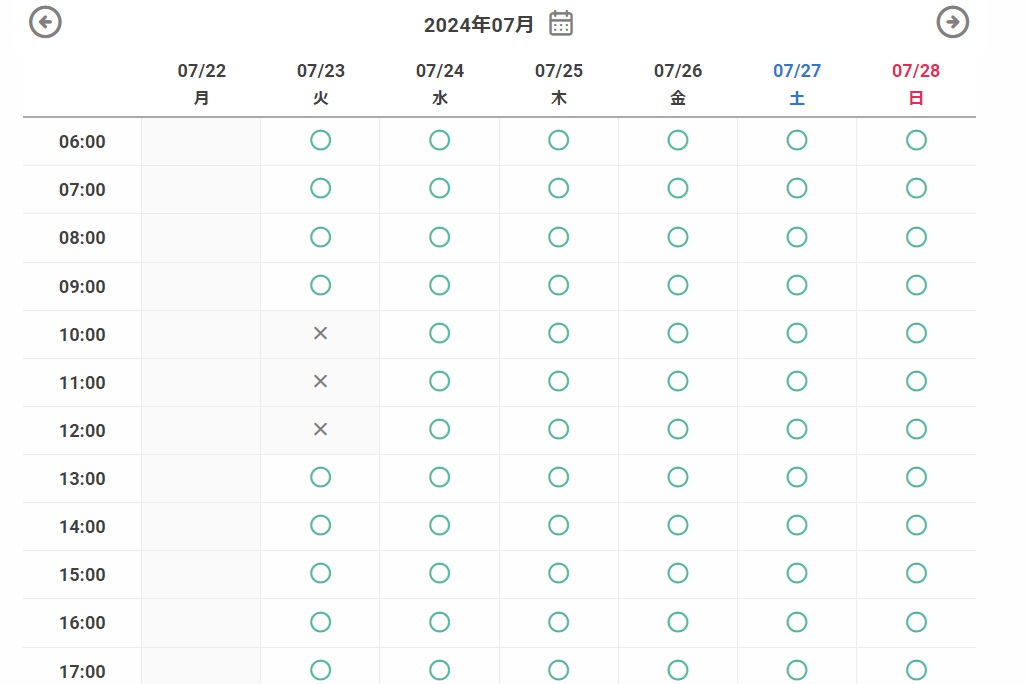This screenshot has height=684, width=1027.
Task: Select available slot 07/24 at 10:00
Action: (x=439, y=333)
